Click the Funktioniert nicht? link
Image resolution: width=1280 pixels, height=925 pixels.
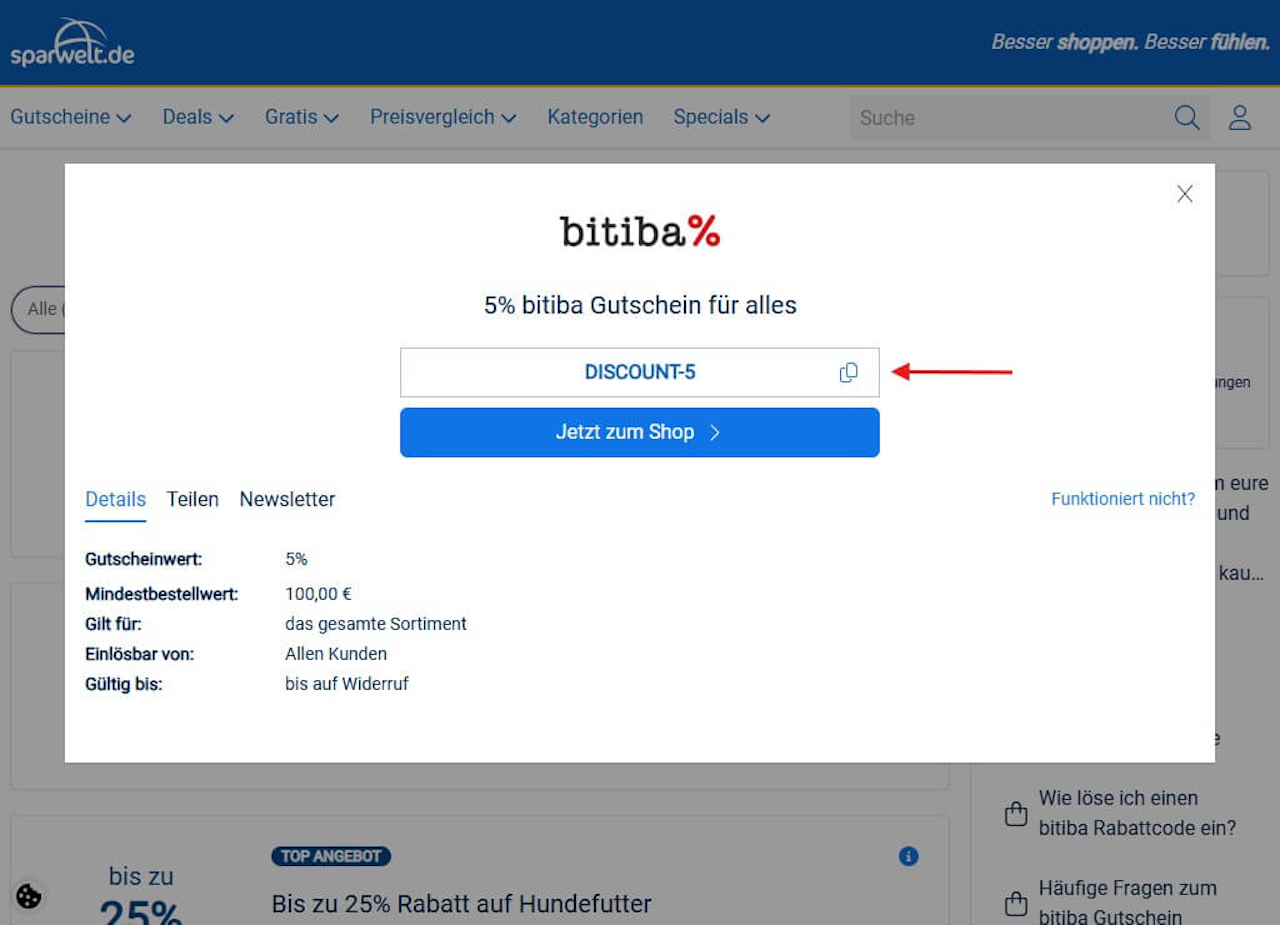(1123, 498)
